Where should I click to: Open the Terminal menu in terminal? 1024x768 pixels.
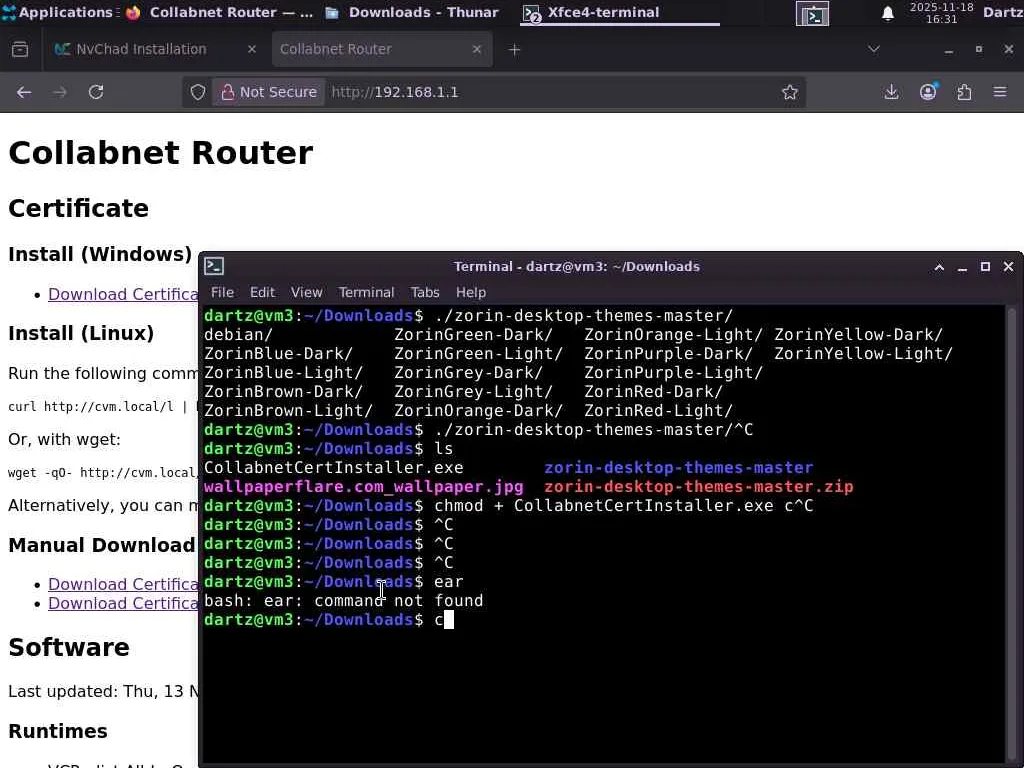pos(366,292)
